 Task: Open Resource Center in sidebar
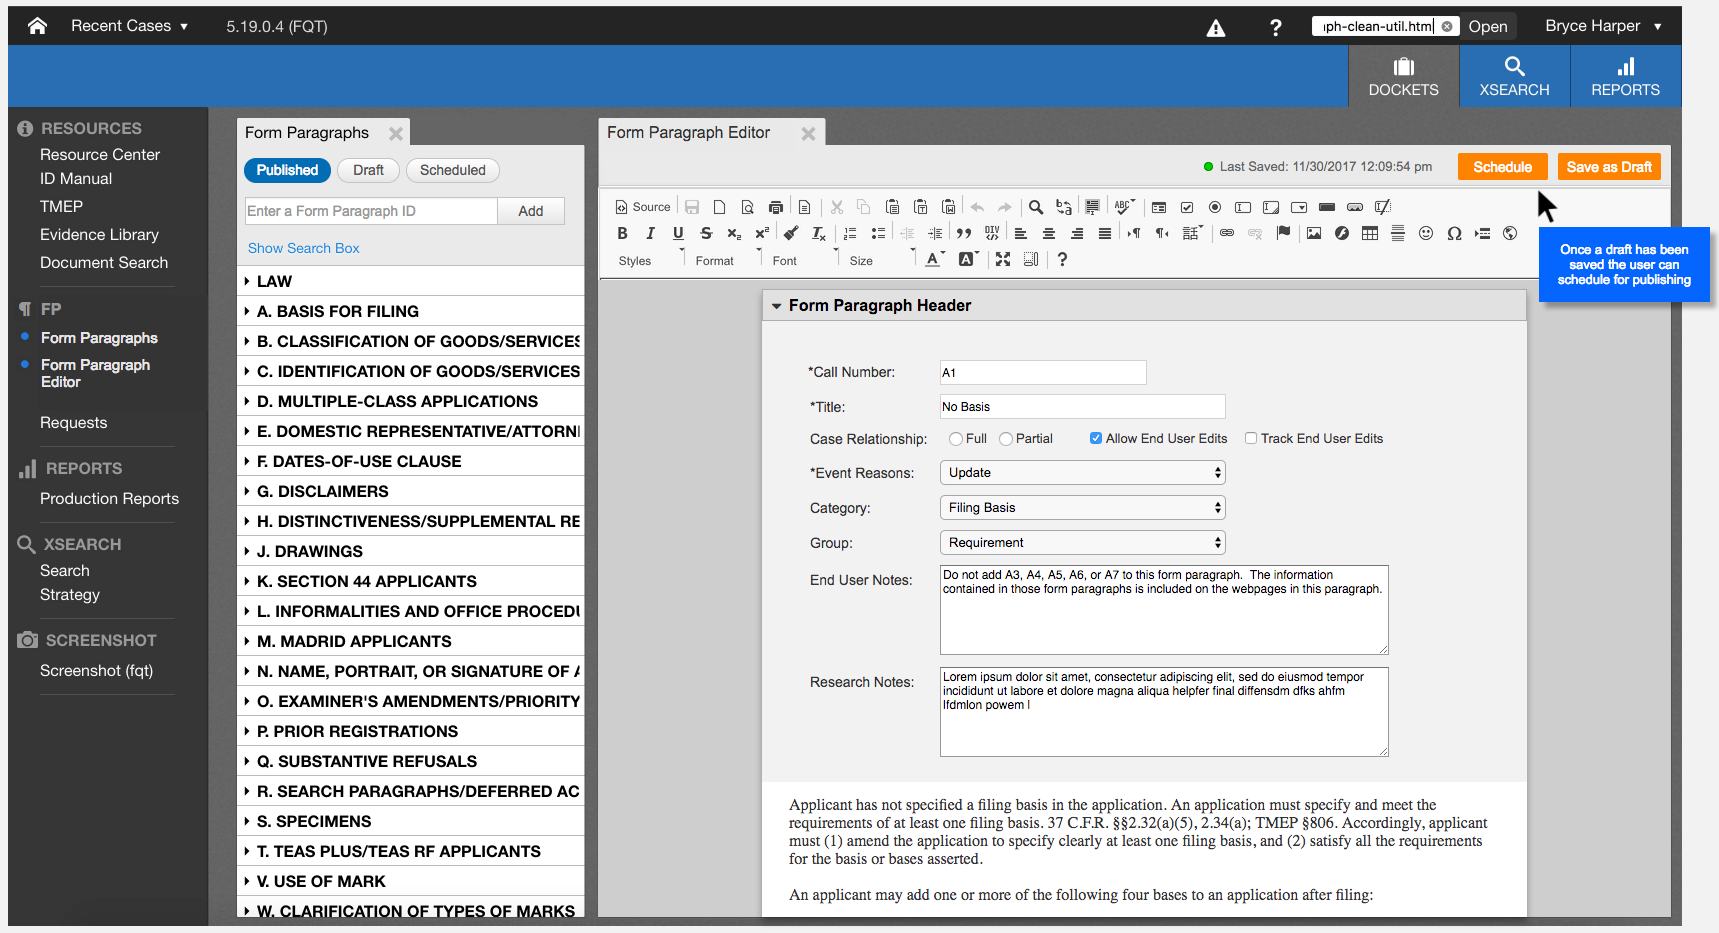click(x=100, y=155)
